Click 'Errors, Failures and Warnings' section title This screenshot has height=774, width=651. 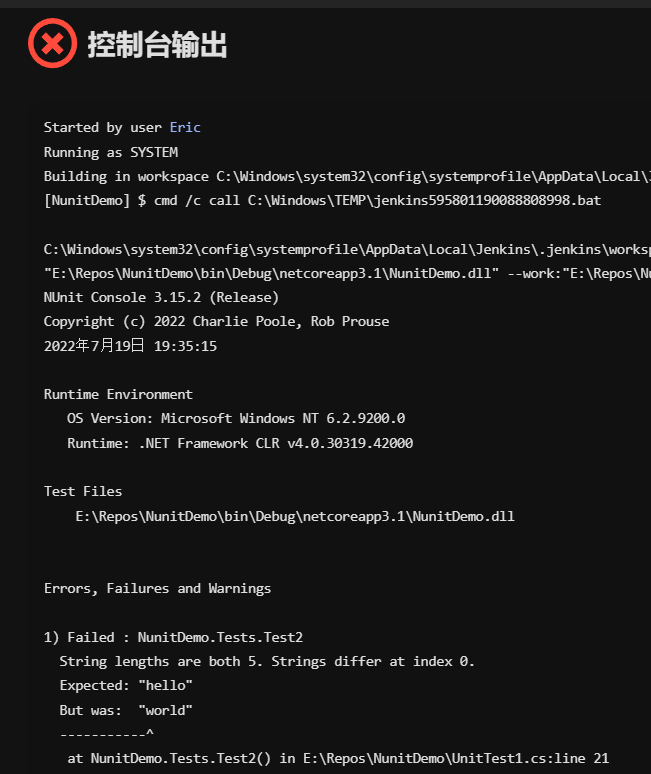pyautogui.click(x=157, y=588)
